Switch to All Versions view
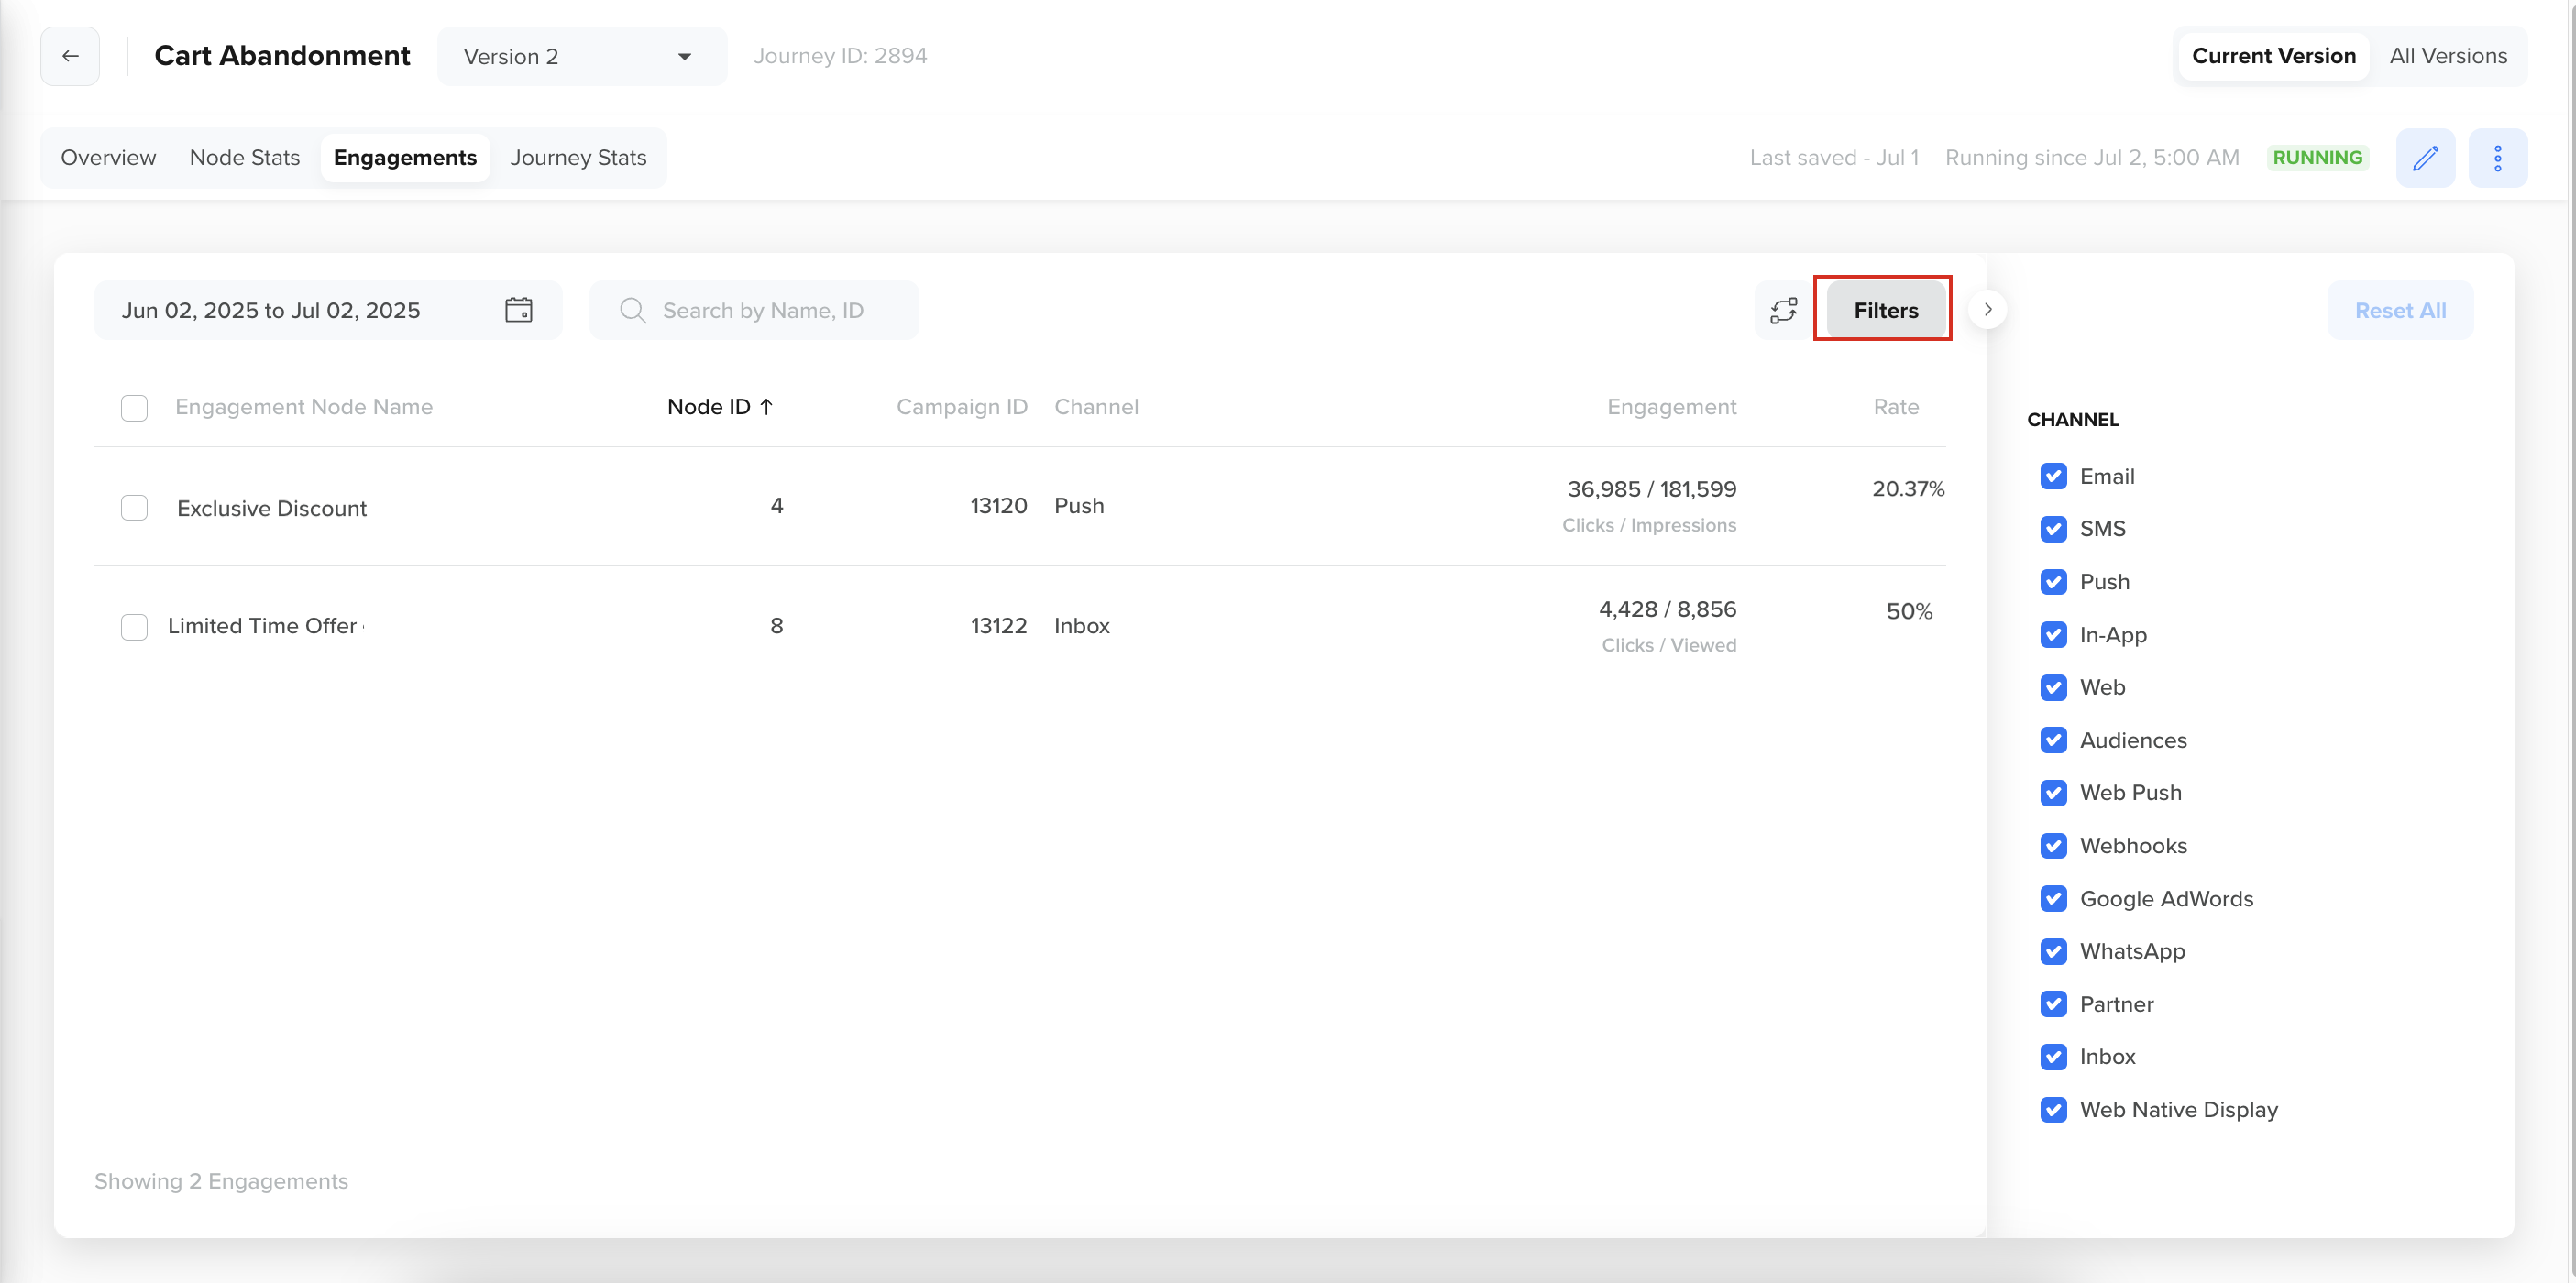The image size is (2576, 1283). (x=2448, y=56)
